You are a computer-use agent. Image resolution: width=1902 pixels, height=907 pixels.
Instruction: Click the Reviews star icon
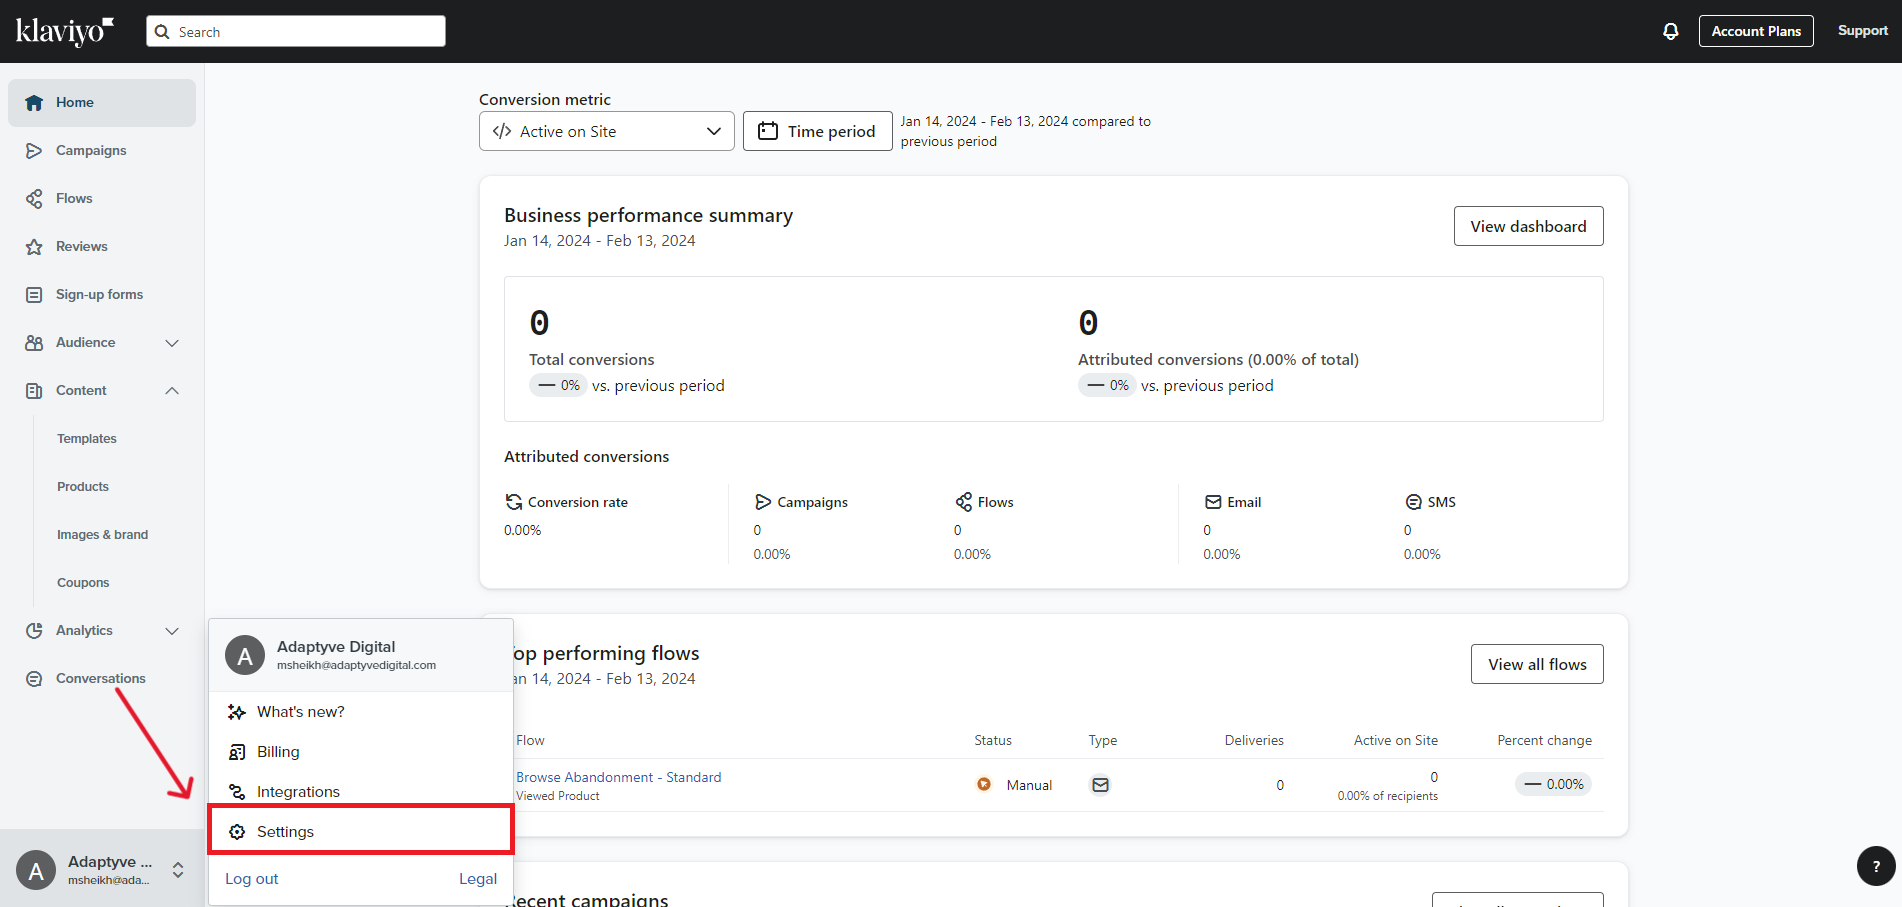click(x=34, y=247)
